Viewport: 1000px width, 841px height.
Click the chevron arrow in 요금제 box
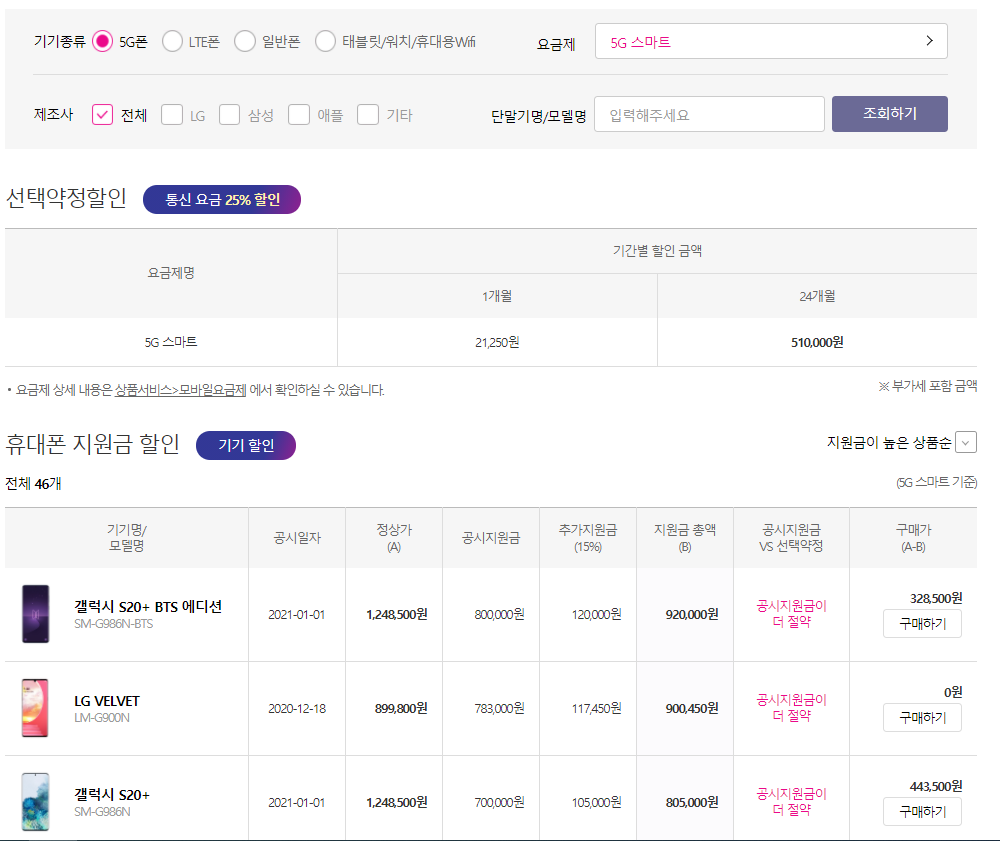[930, 41]
